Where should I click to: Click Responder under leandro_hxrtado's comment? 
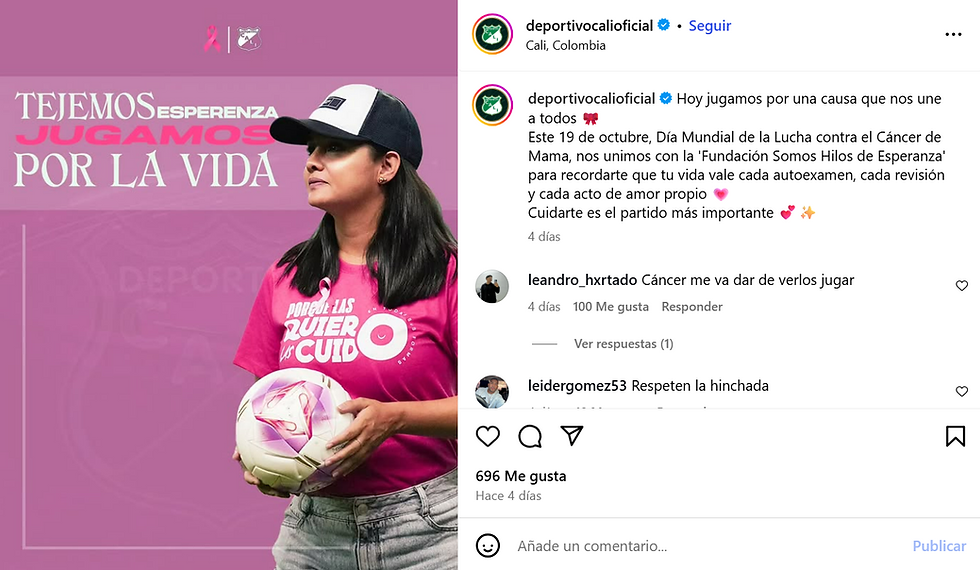(692, 307)
